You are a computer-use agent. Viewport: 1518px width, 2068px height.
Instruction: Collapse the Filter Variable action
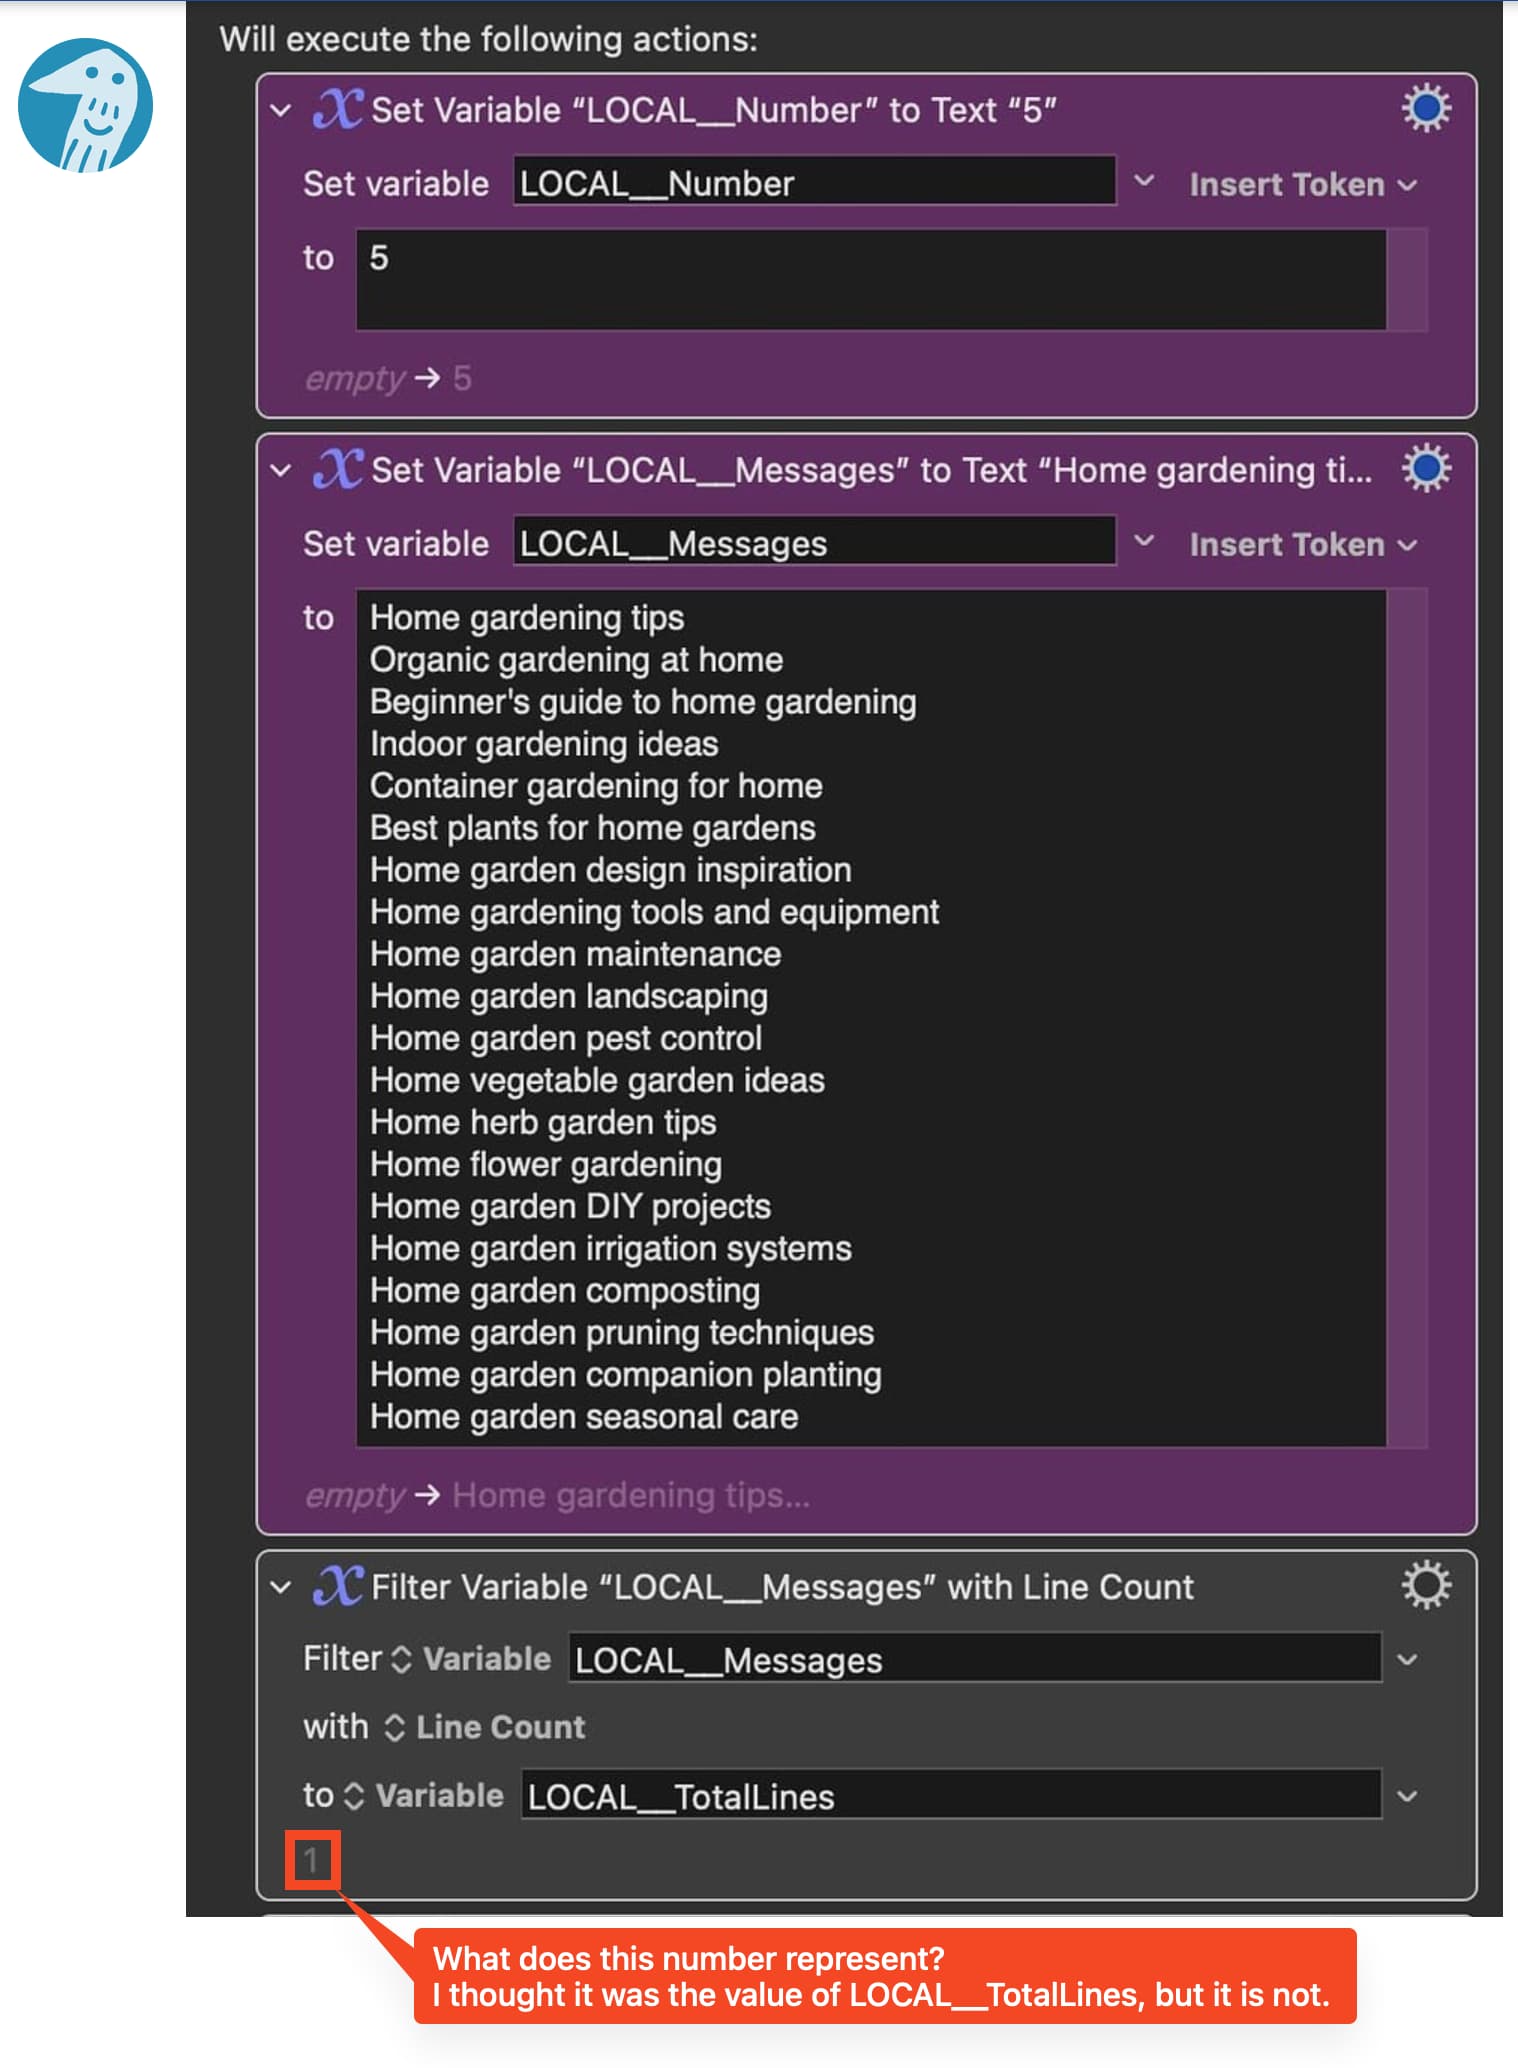click(281, 1587)
